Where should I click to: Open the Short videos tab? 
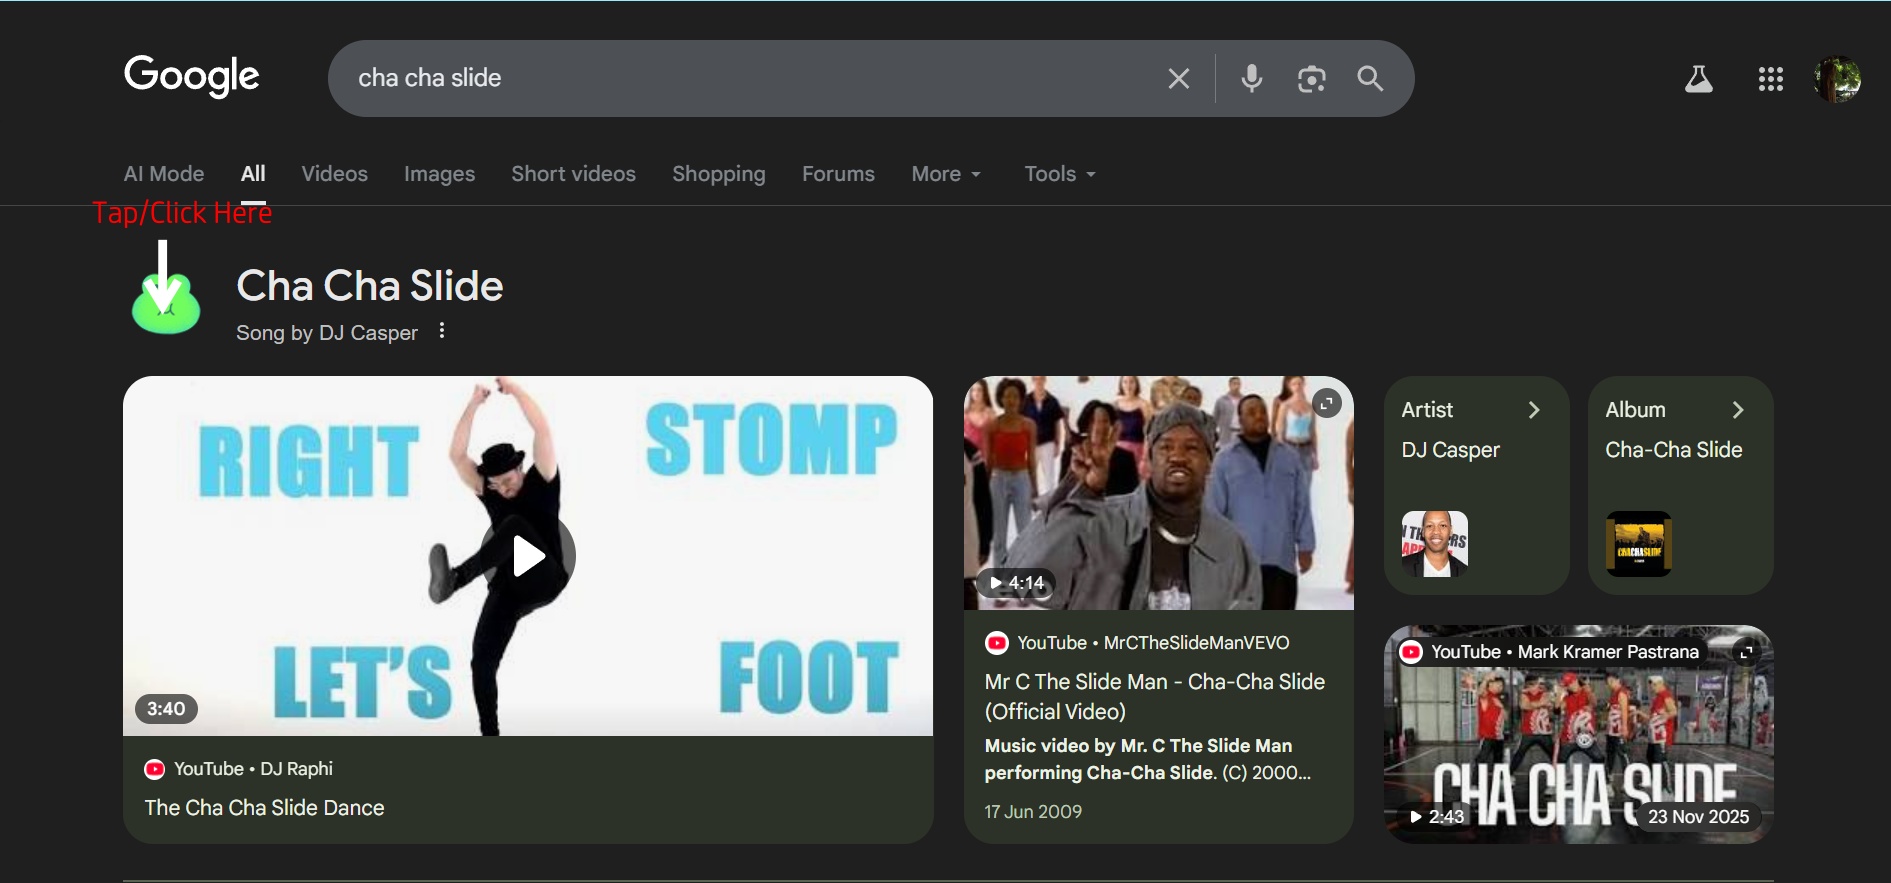click(574, 174)
